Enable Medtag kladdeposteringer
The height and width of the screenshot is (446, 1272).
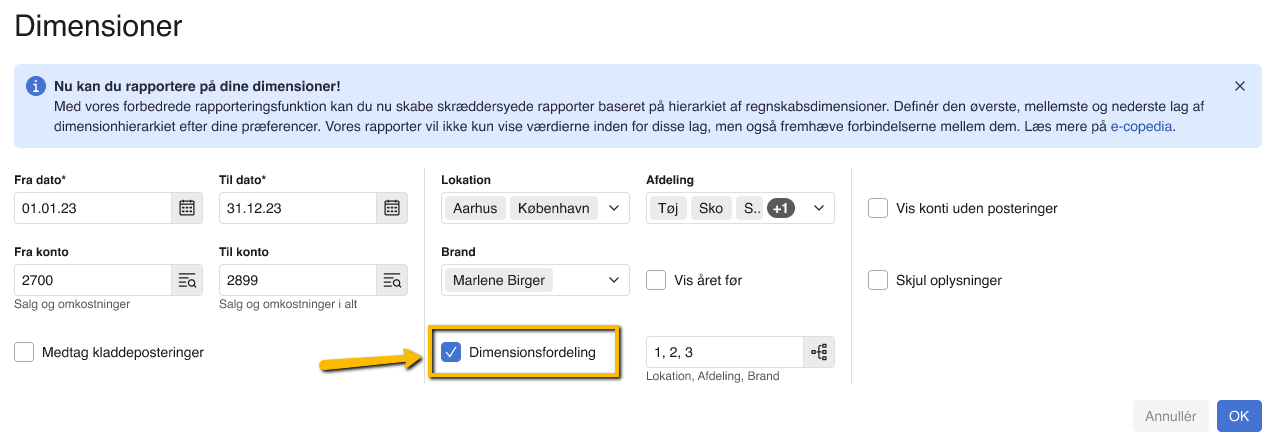click(x=24, y=352)
